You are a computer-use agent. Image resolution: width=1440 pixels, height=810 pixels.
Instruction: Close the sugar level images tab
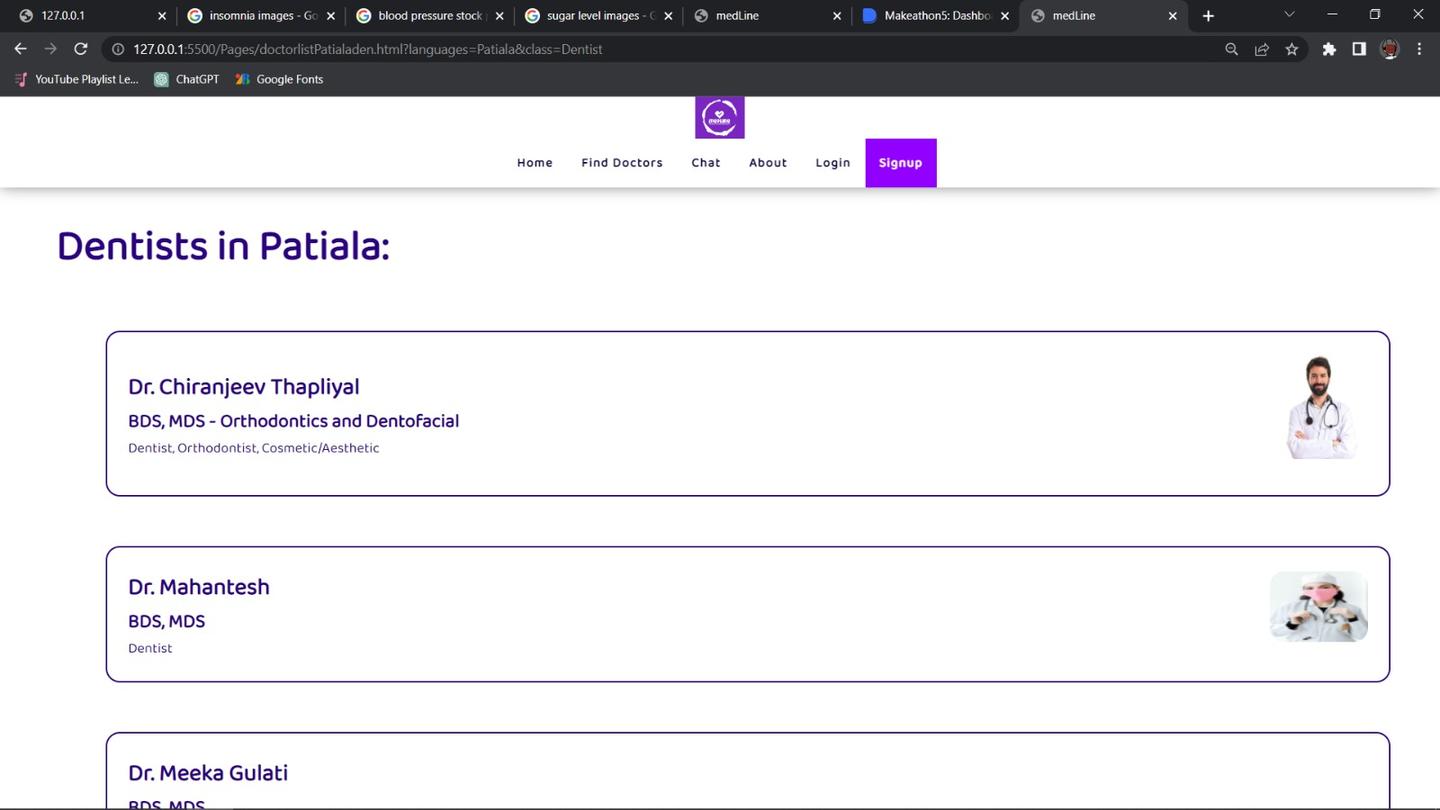669,16
